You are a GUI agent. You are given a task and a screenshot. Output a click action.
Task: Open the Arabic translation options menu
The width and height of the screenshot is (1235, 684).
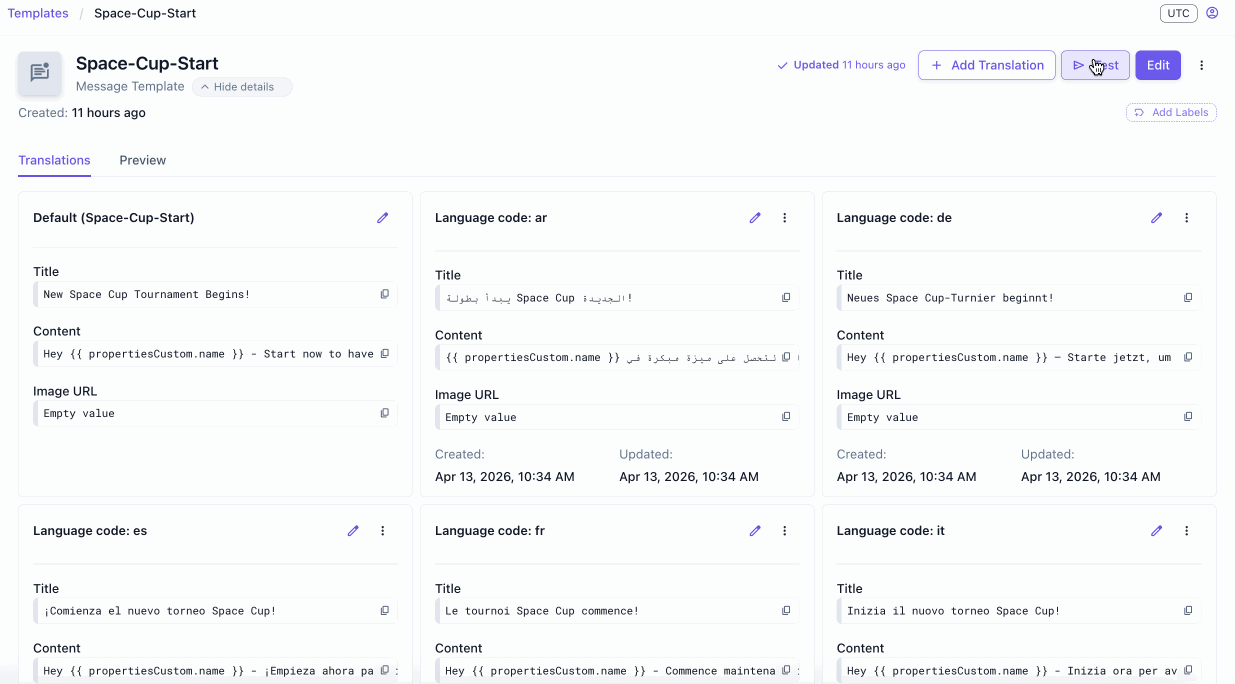(785, 218)
